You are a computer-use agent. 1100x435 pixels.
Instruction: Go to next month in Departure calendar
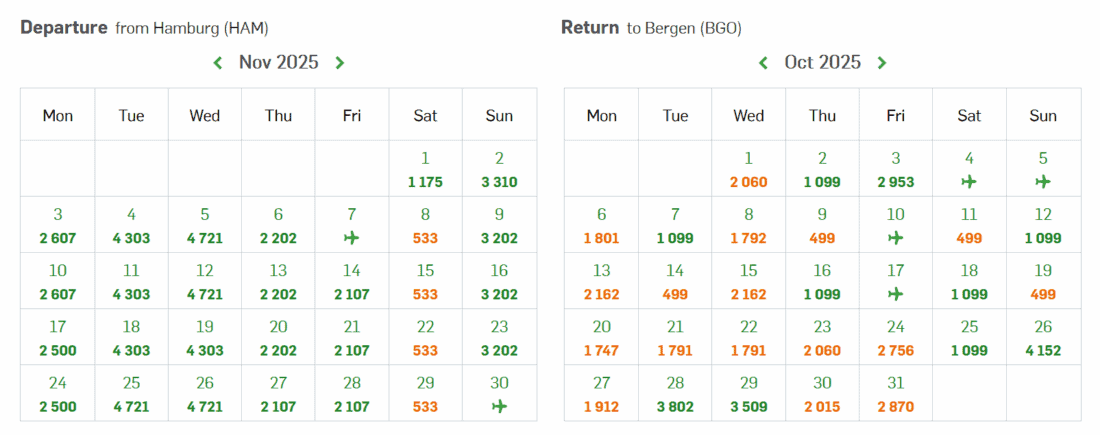[x=340, y=63]
